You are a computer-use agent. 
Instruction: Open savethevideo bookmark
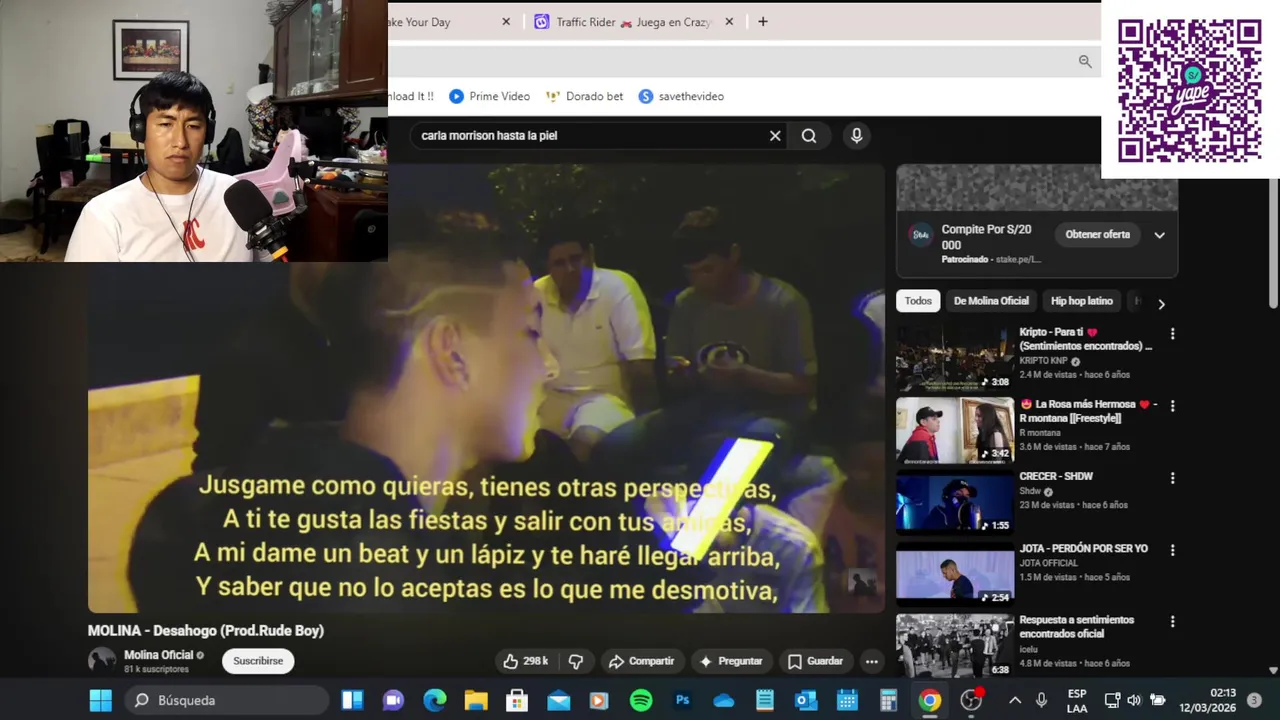tap(681, 96)
